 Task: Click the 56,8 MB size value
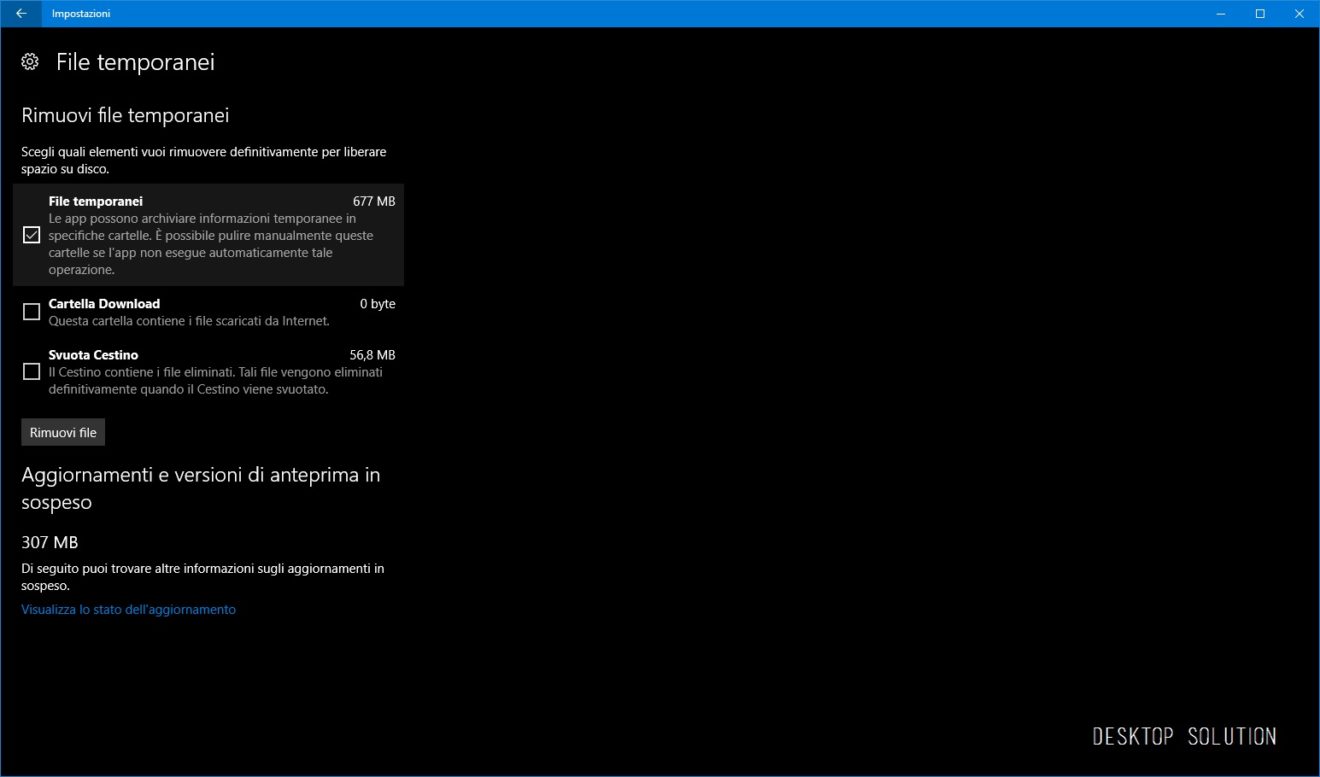pos(372,355)
